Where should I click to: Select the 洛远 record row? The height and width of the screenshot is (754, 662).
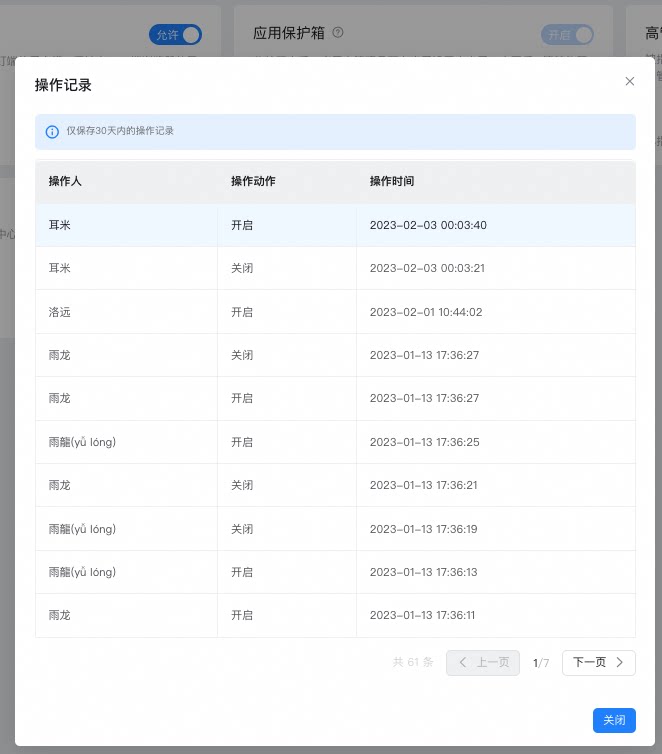336,312
